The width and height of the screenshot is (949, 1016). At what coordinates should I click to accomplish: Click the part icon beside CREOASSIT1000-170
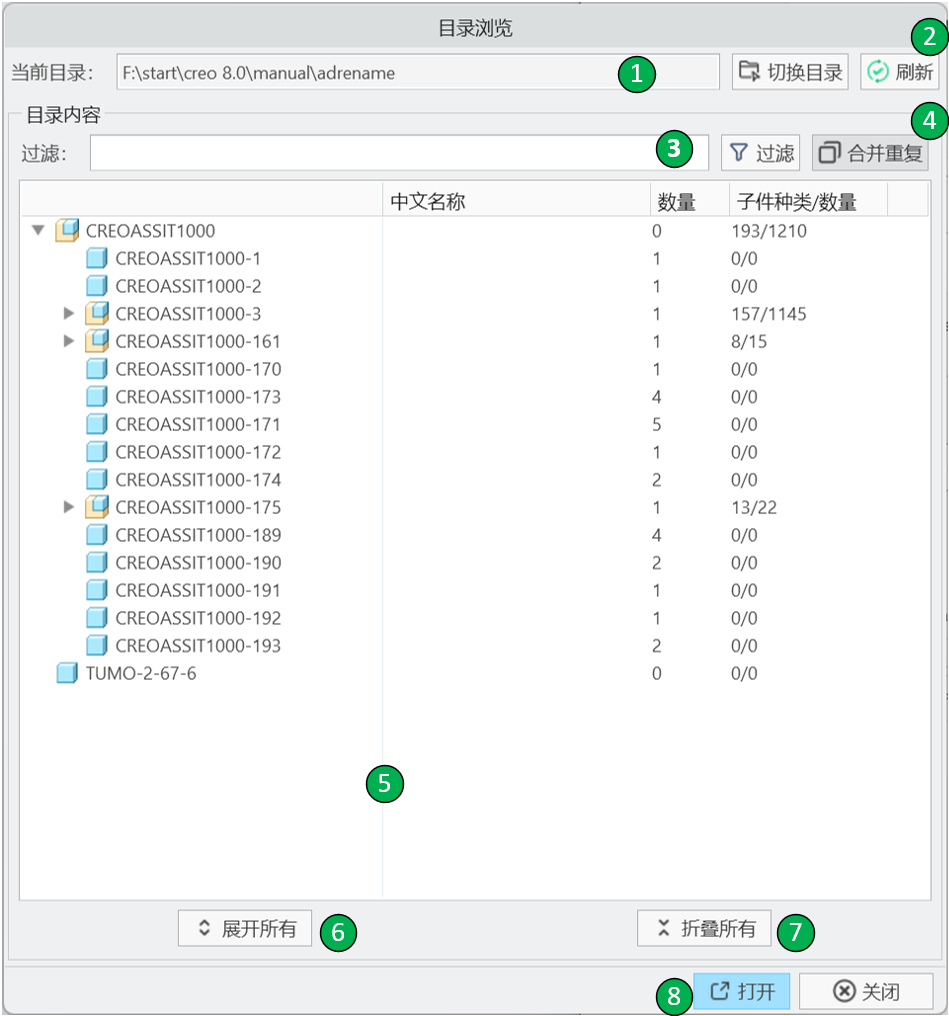(x=96, y=370)
